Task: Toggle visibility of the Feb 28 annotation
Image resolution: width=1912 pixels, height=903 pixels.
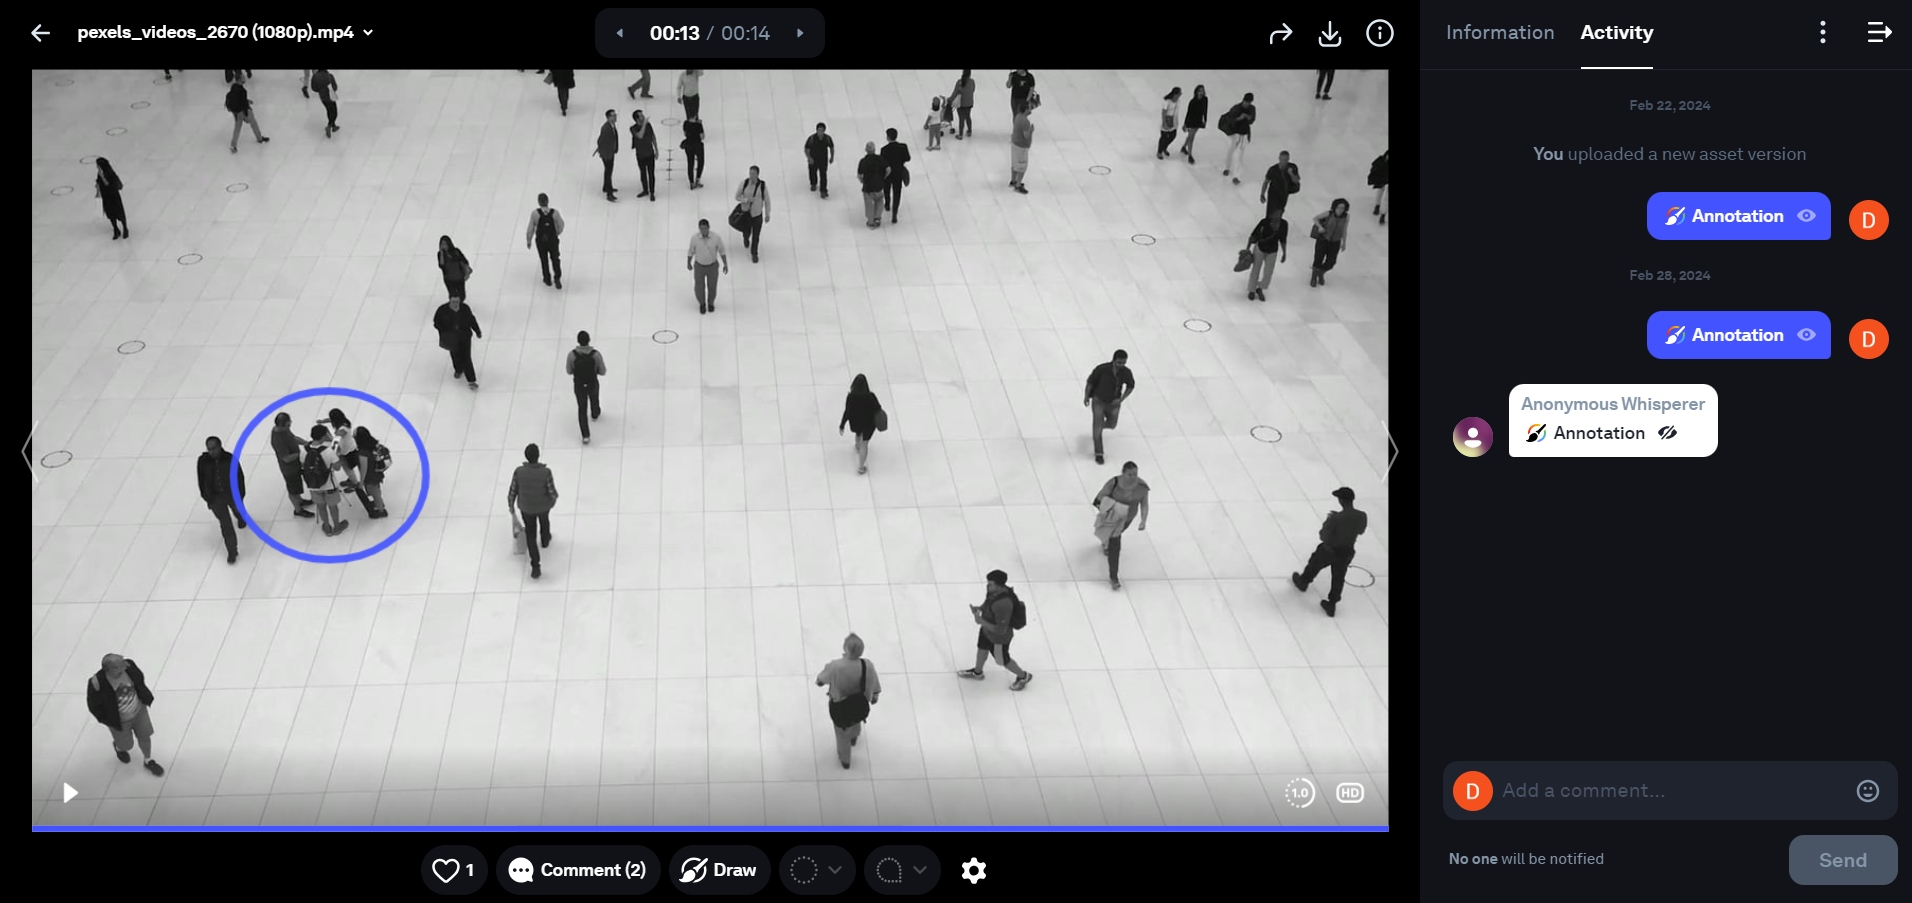Action: coord(1806,335)
